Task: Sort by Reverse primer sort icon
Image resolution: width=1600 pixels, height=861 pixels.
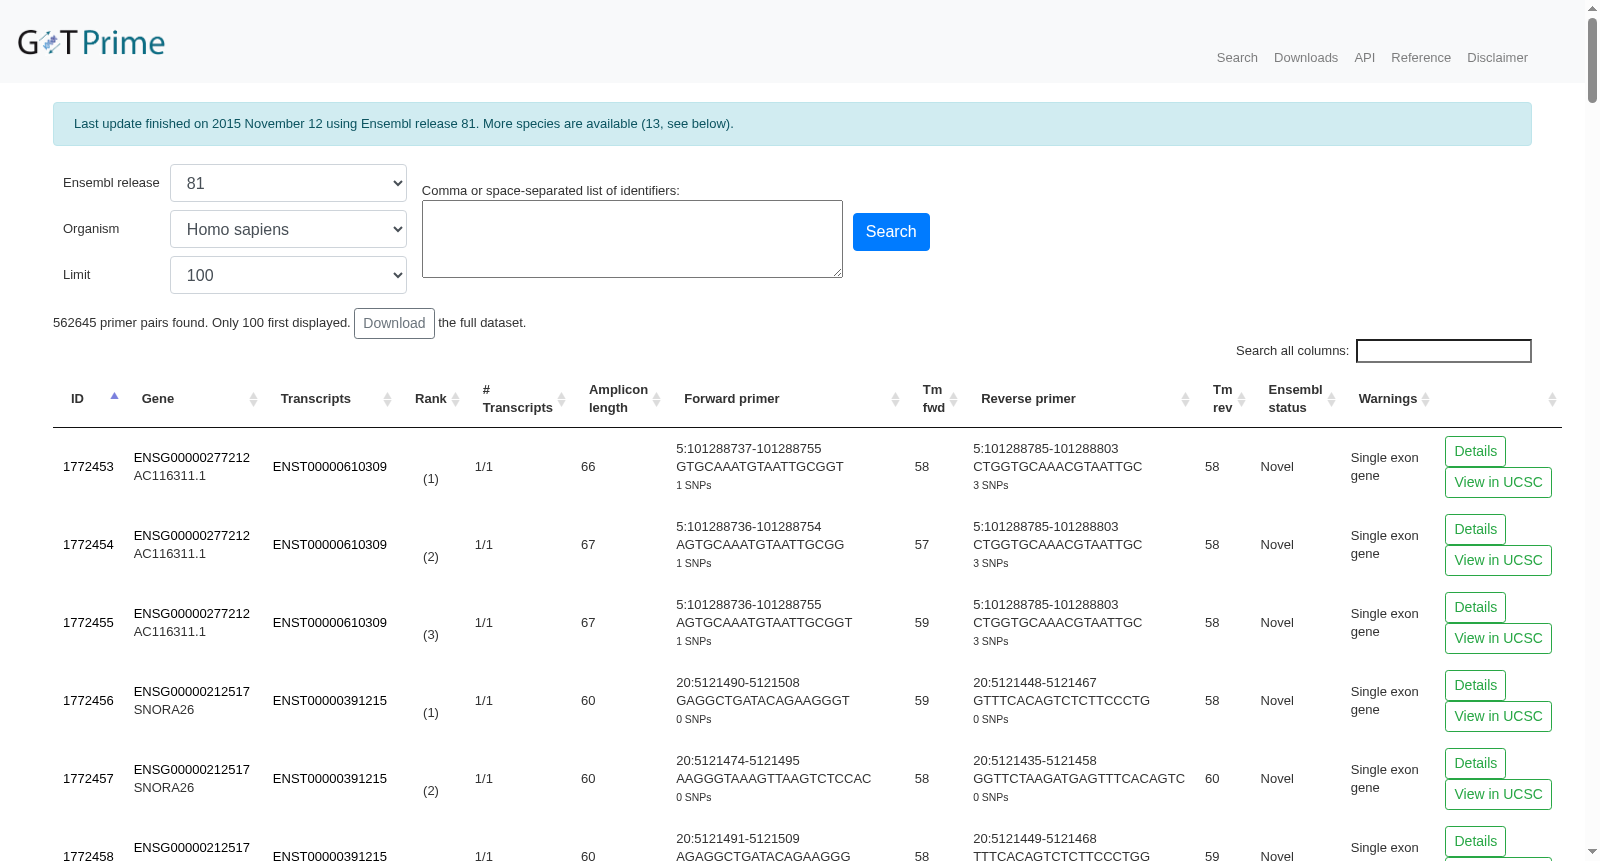Action: [1186, 399]
